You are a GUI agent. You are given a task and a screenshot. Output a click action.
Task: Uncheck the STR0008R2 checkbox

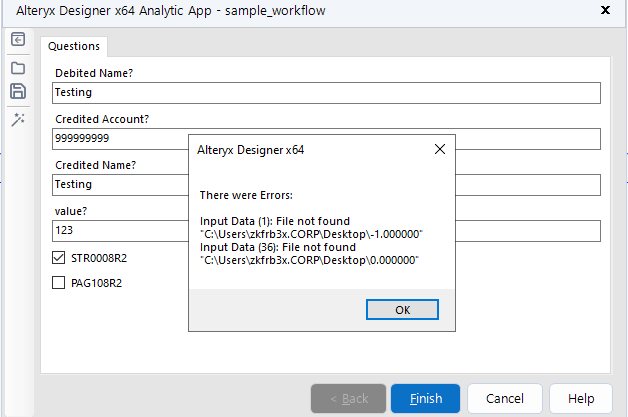point(61,258)
